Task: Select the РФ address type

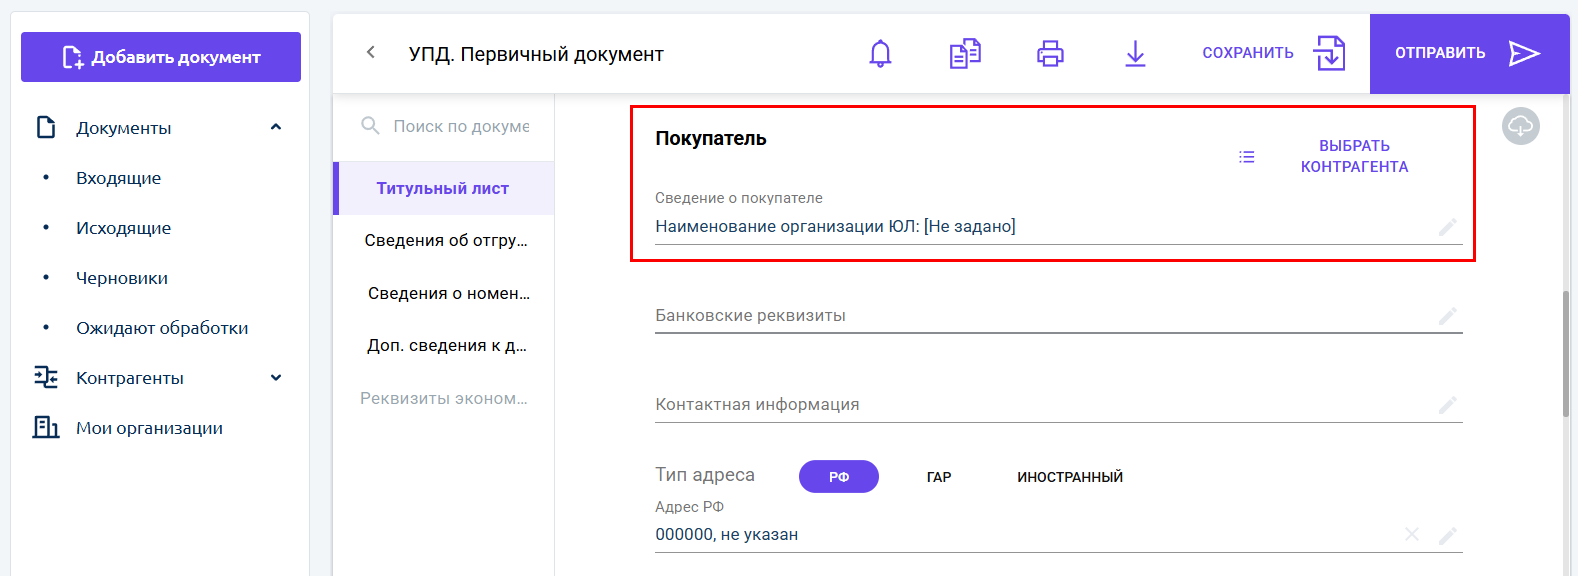Action: point(839,476)
